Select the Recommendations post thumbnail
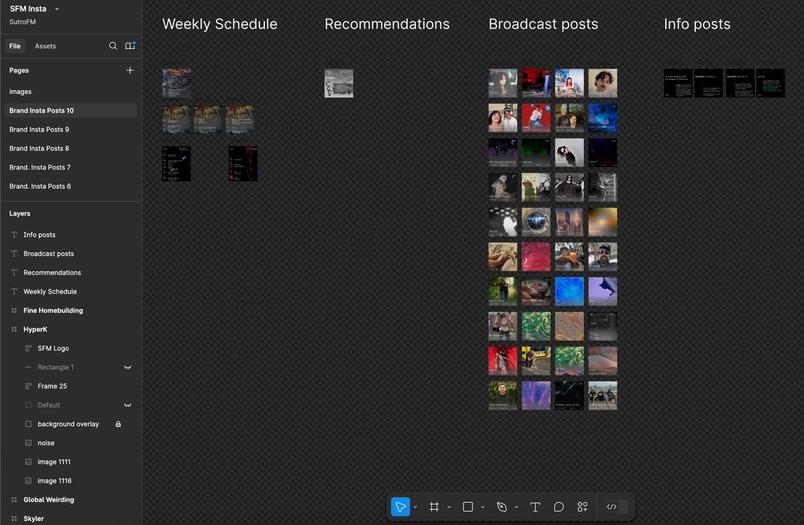This screenshot has width=804, height=525. point(339,83)
